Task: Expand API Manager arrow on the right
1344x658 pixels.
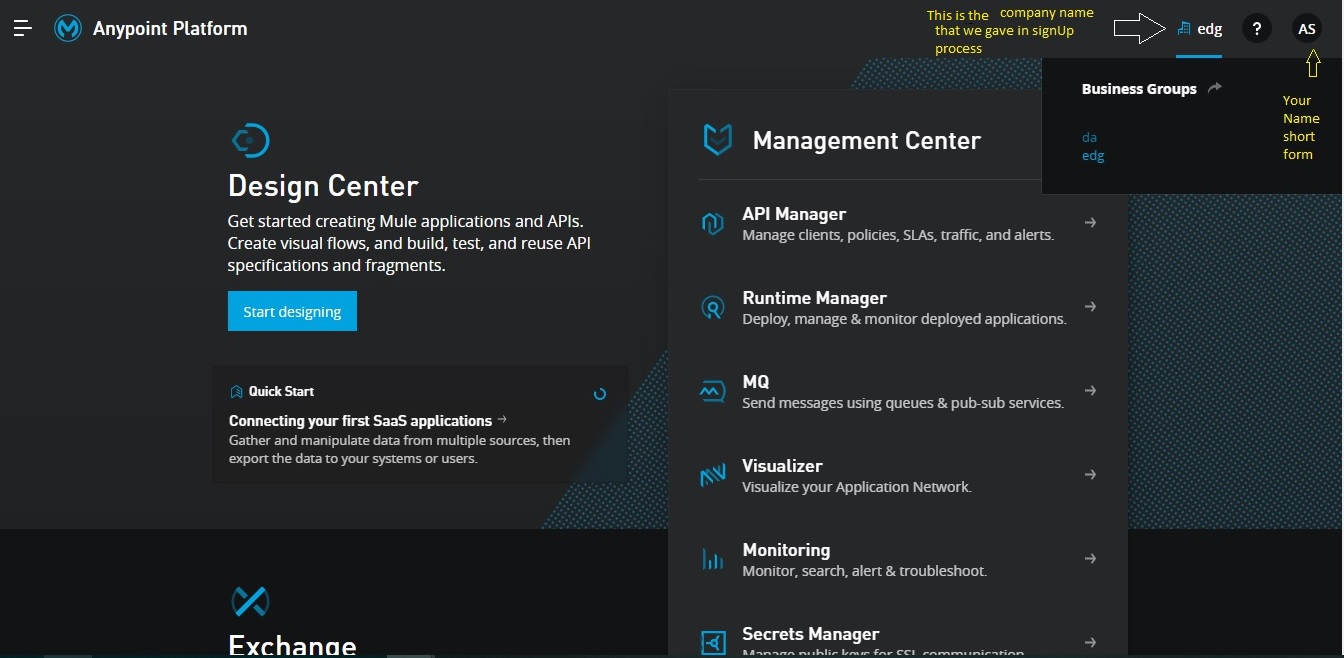Action: click(1090, 223)
